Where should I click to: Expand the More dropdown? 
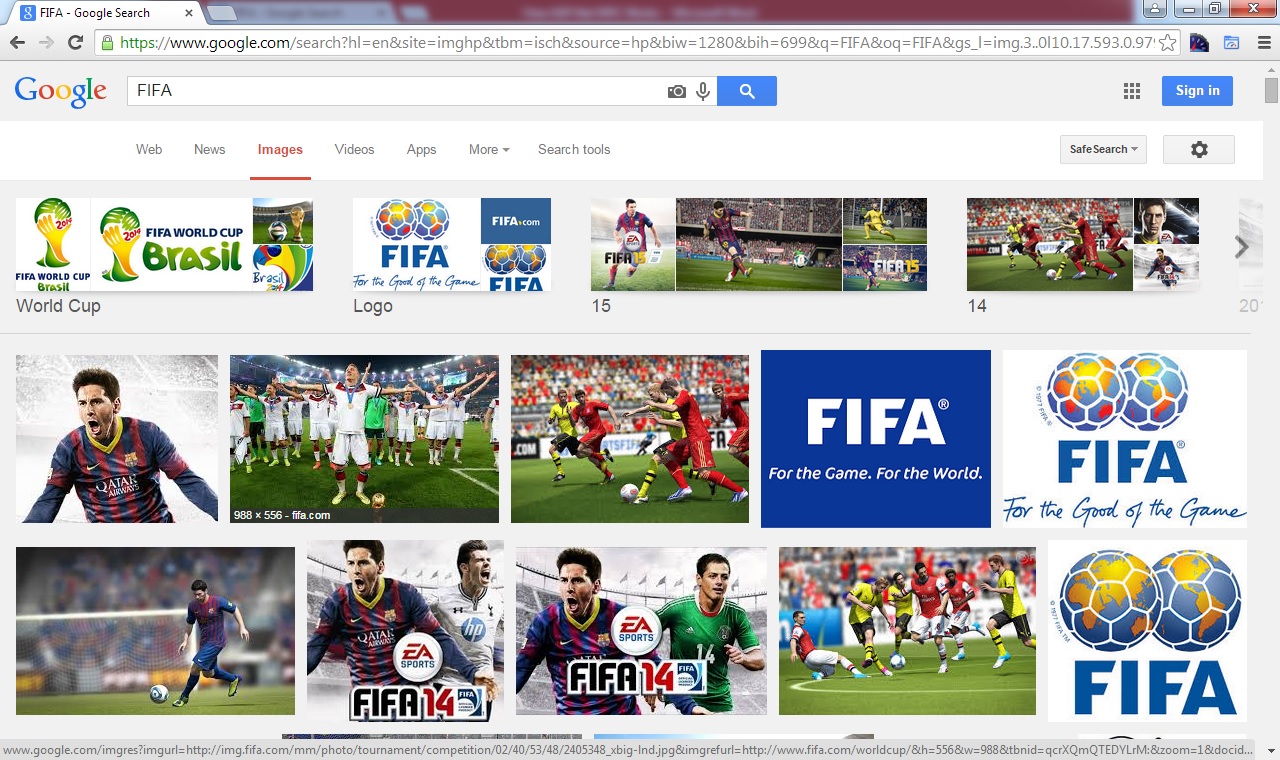click(489, 149)
